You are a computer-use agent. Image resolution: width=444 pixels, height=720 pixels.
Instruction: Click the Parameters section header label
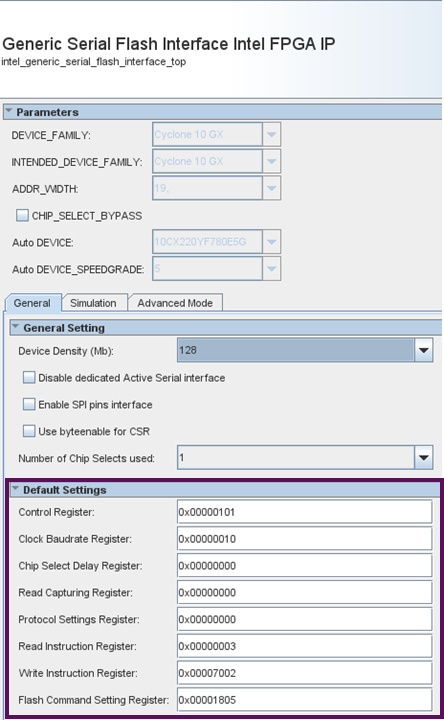(47, 112)
